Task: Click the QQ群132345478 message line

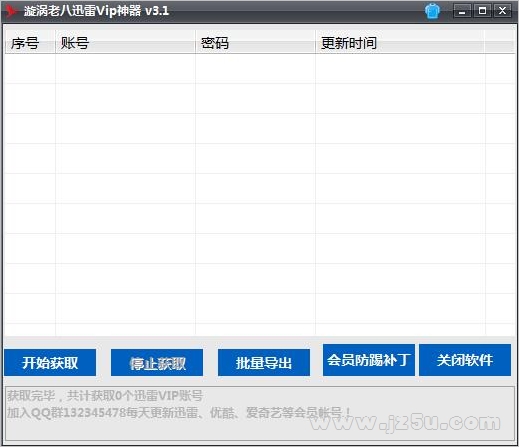Action: point(179,412)
